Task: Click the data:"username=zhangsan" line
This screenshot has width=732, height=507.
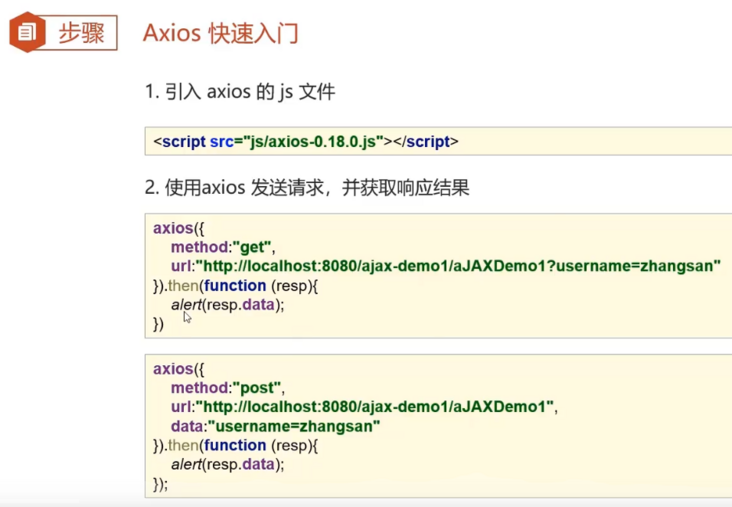Action: (275, 426)
